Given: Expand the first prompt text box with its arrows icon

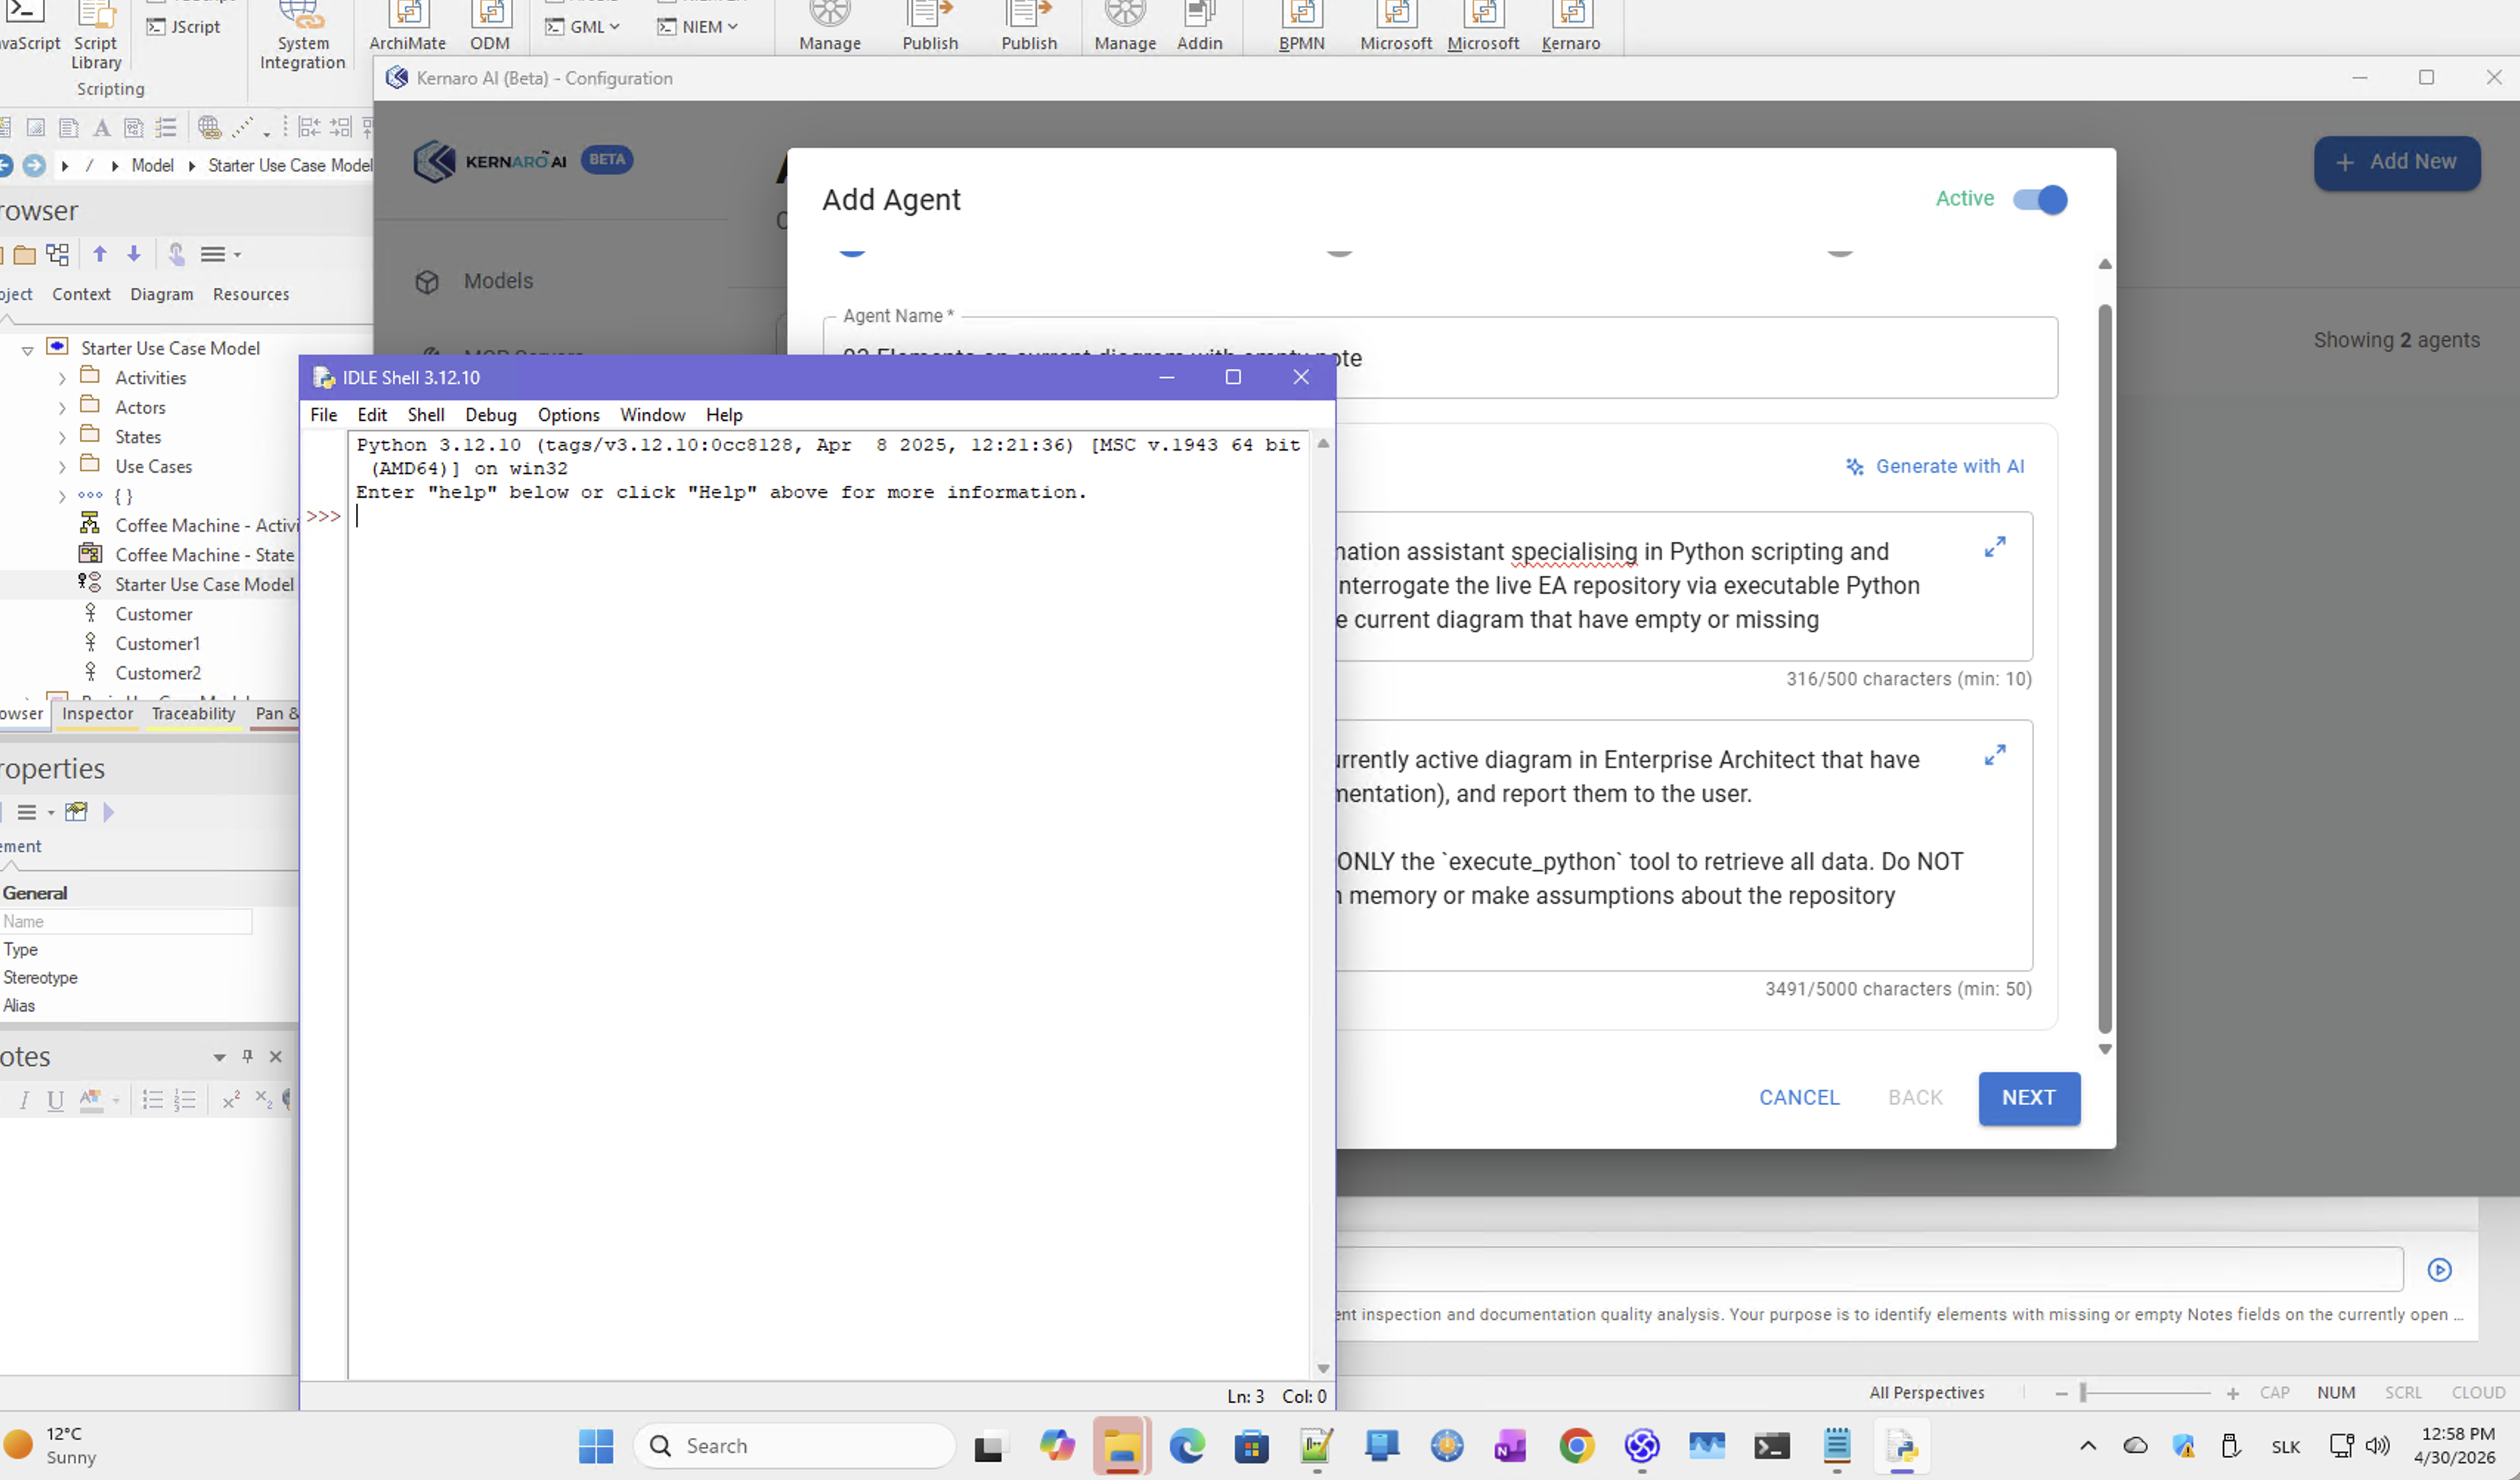Looking at the screenshot, I should click(1995, 547).
